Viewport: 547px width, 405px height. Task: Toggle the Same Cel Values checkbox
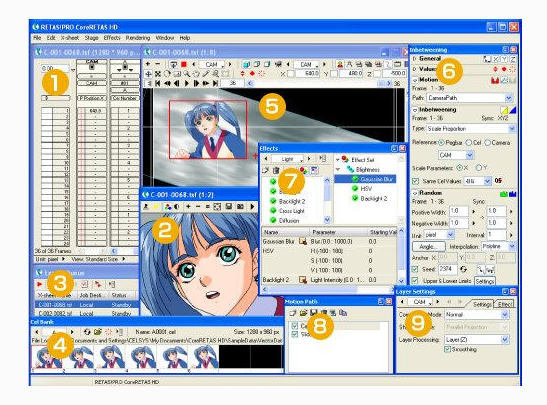click(415, 181)
